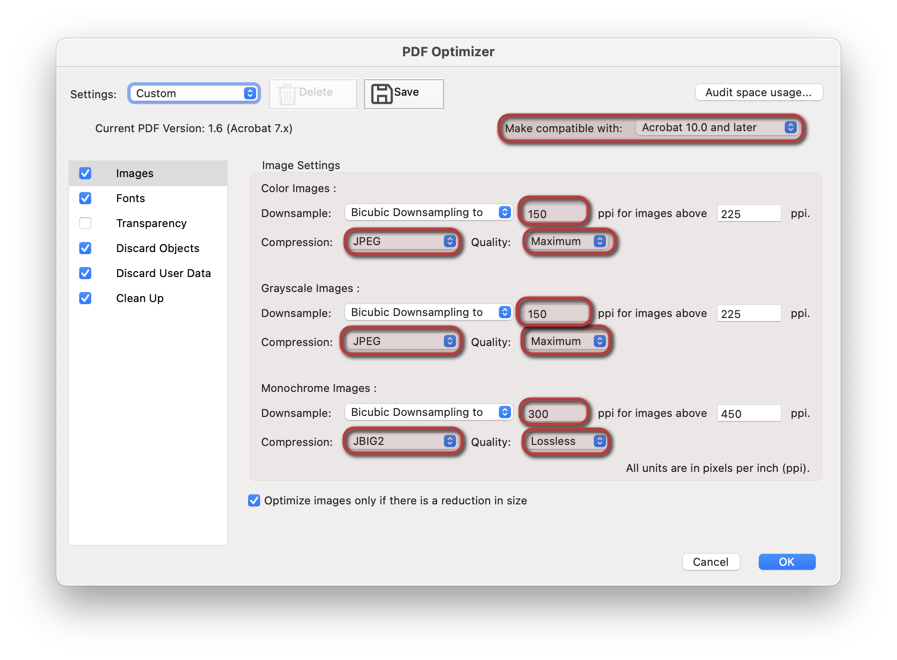Open Monochrome Quality Lossless dropdown
The height and width of the screenshot is (660, 897).
[x=566, y=441]
